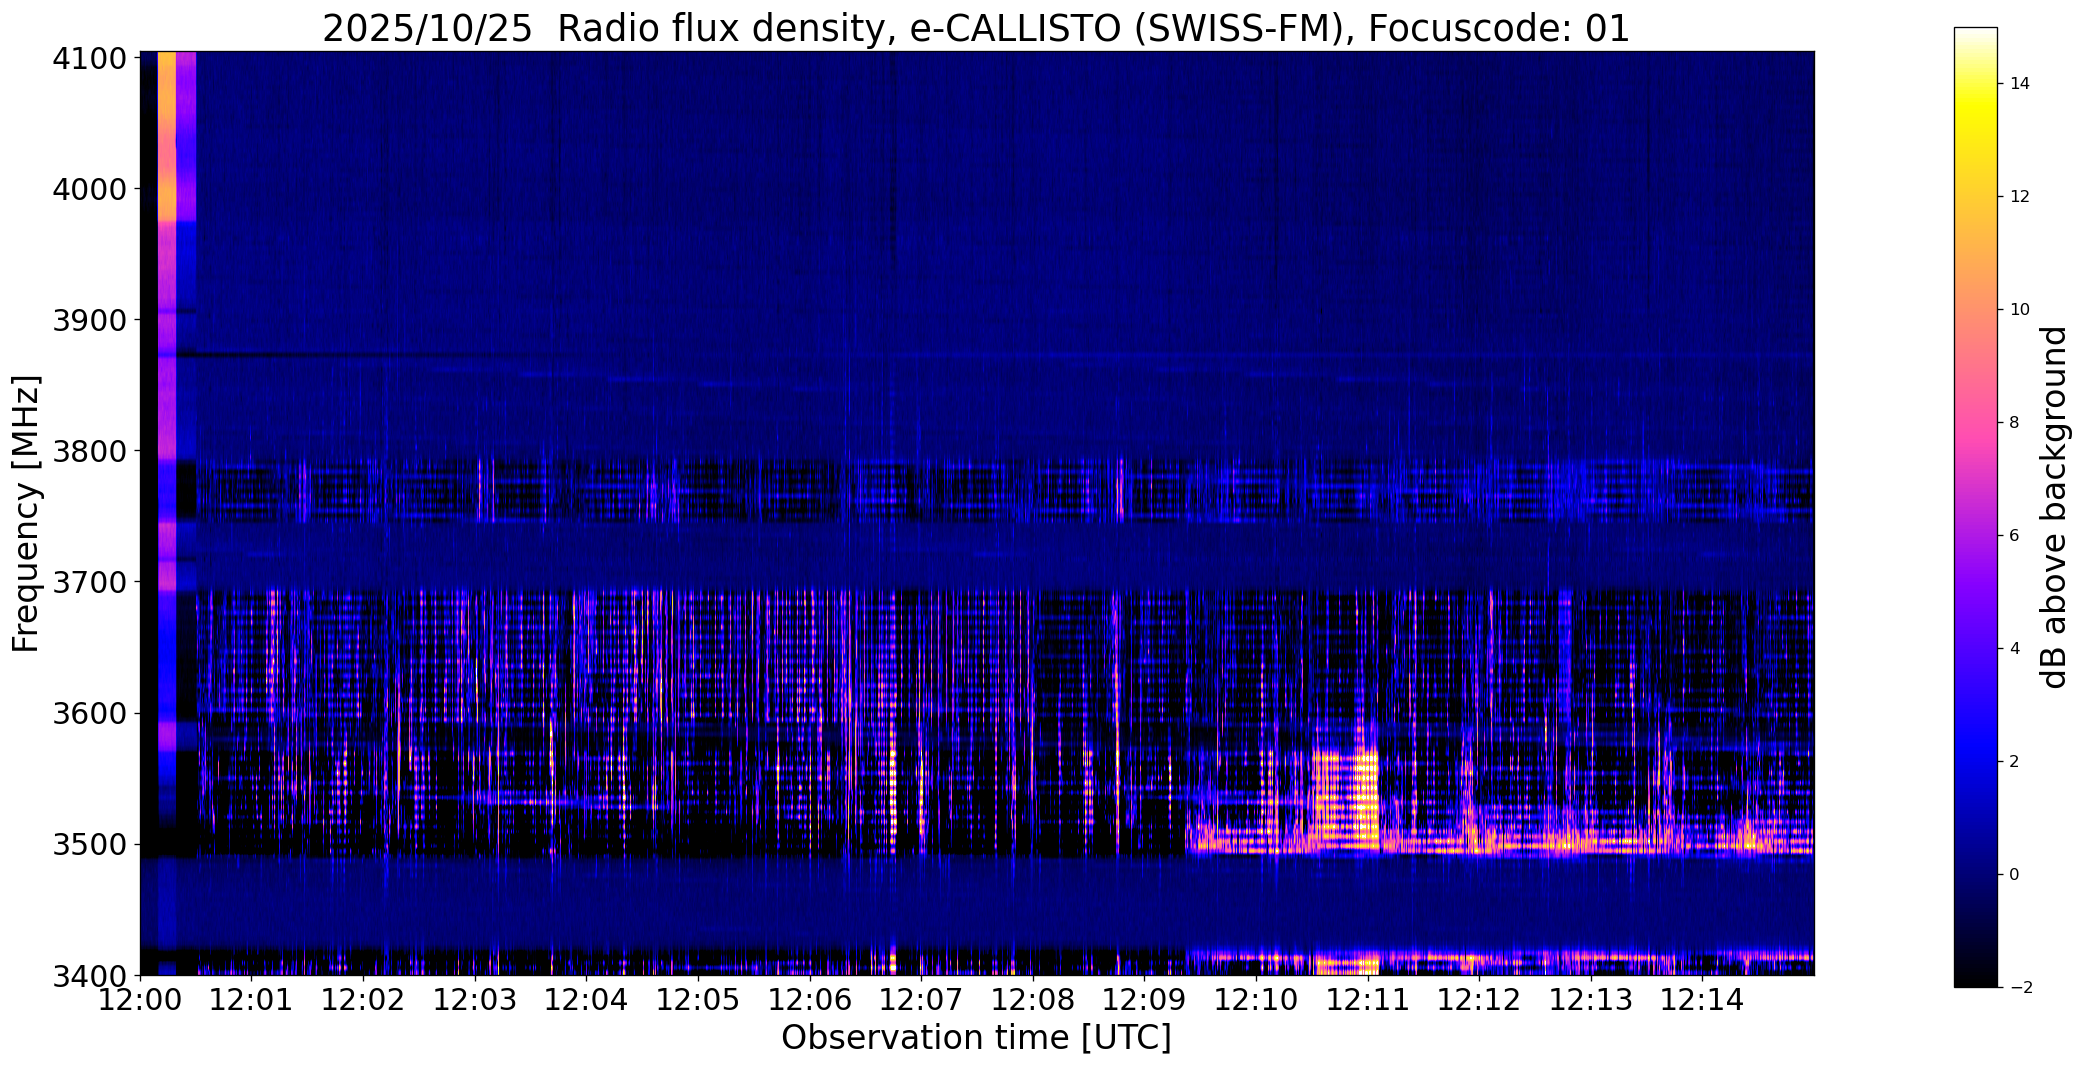Click the 3400 frequency tick label
This screenshot has width=2085, height=1067.
[x=89, y=975]
